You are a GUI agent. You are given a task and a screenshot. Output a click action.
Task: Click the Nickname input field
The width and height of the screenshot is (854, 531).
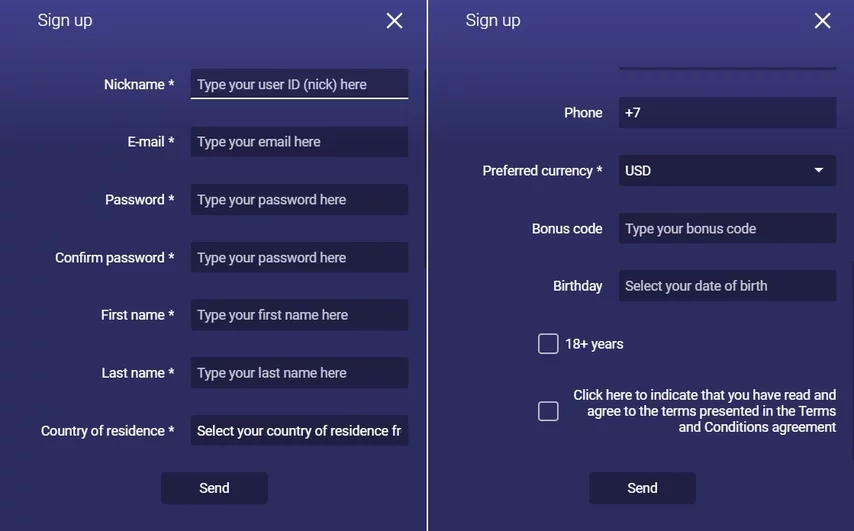tap(299, 84)
